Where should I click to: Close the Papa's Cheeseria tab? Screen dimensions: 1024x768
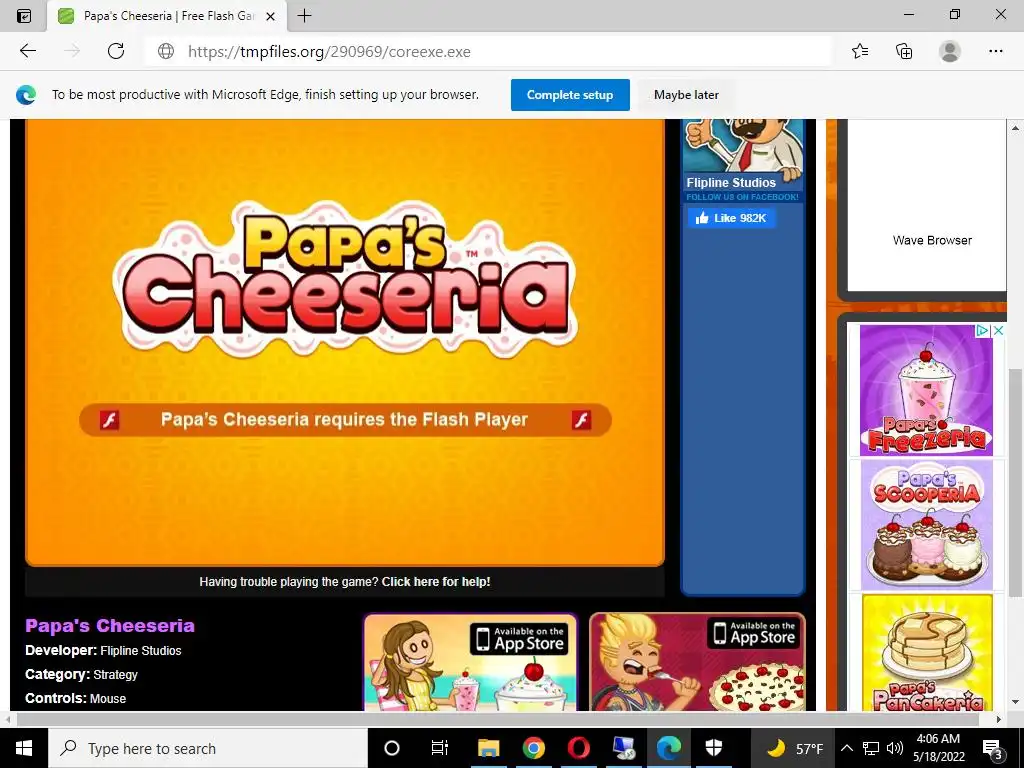click(x=270, y=16)
